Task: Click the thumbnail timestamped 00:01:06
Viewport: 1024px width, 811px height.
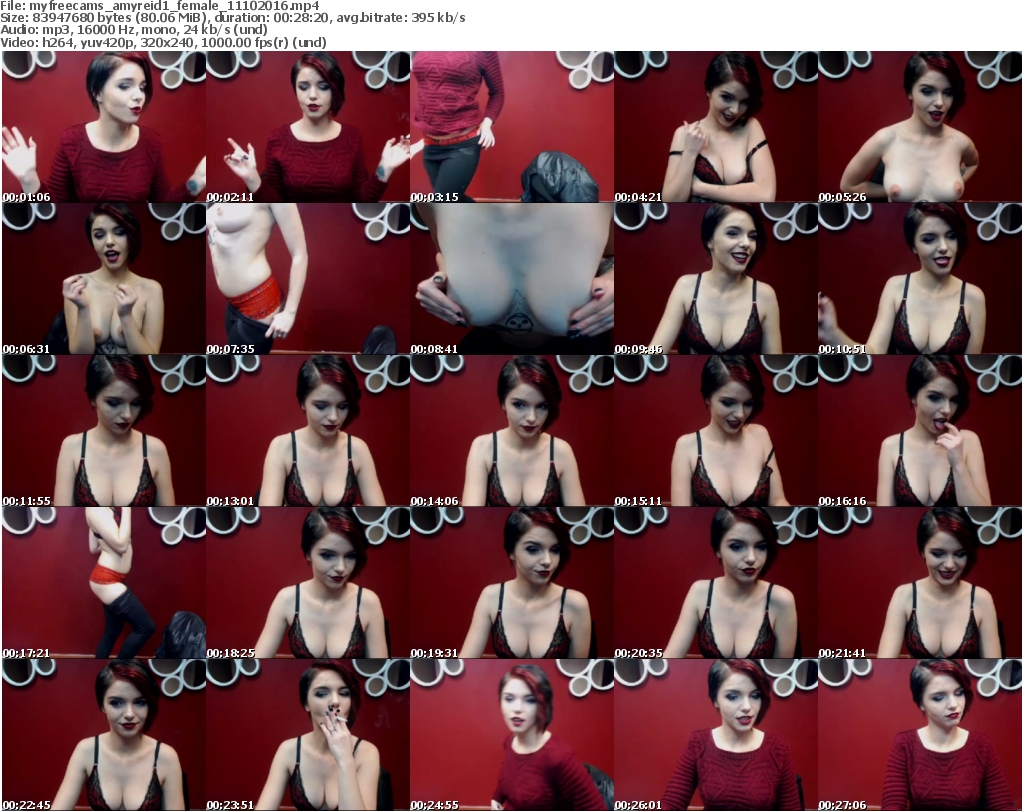Action: (x=103, y=127)
